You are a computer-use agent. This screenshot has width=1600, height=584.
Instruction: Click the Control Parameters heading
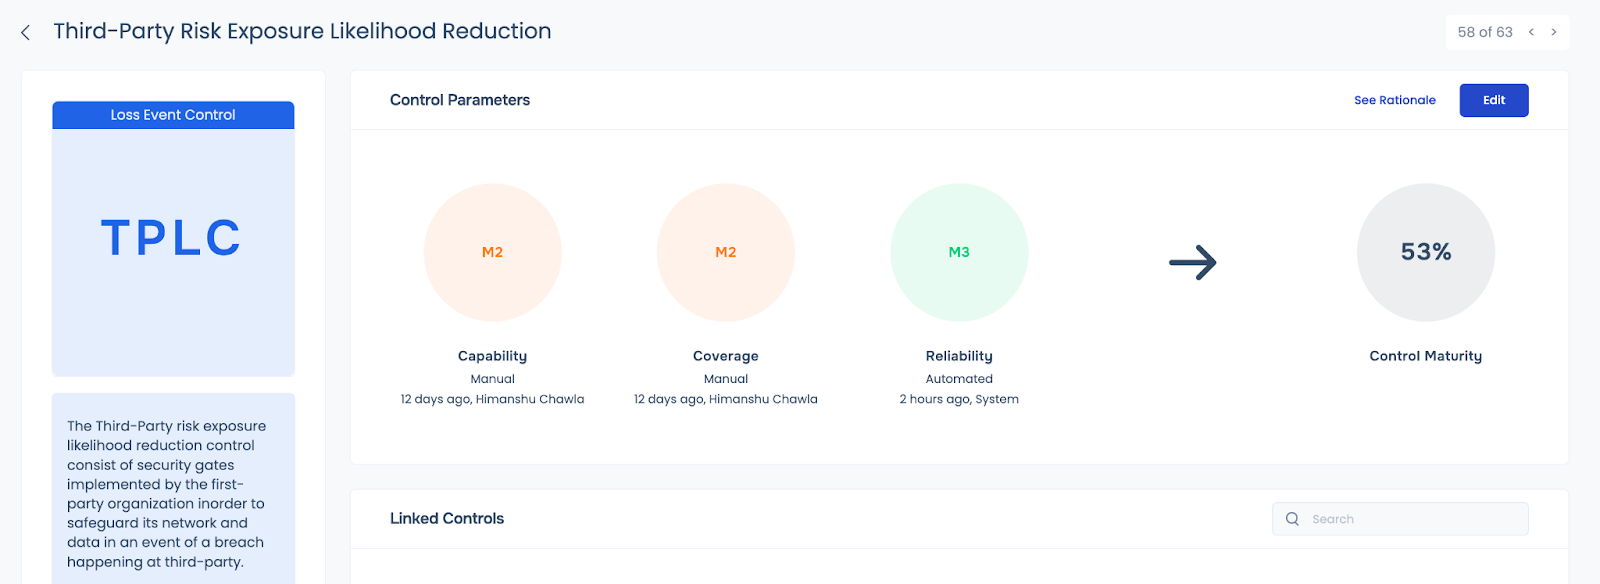coord(460,100)
